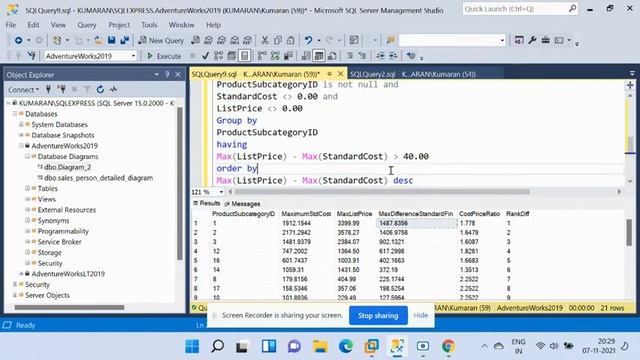The height and width of the screenshot is (360, 640).
Task: Click the Object Explorer horizontal scrollbar
Action: click(69, 307)
